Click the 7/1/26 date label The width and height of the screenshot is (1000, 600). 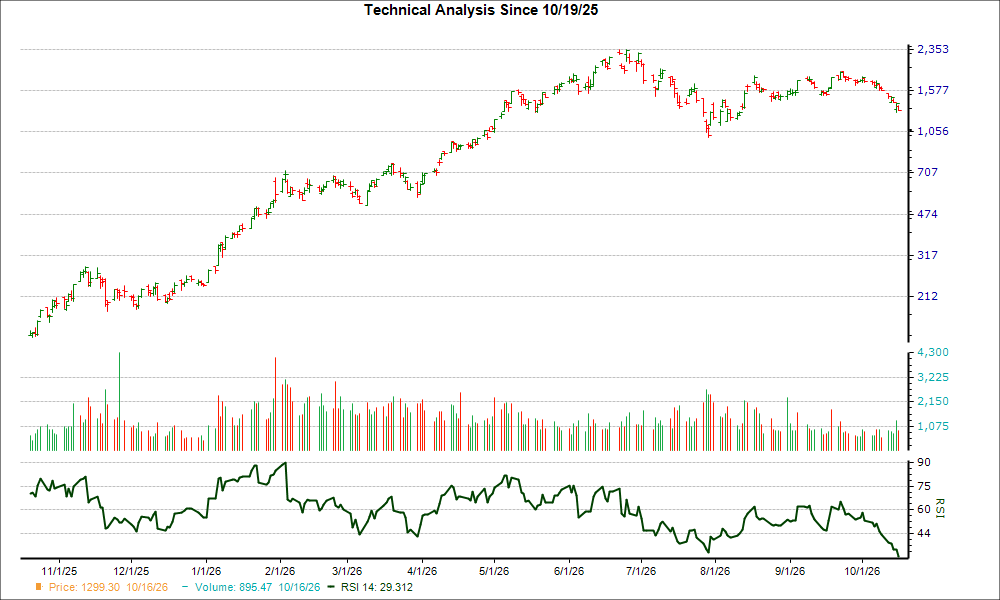click(641, 571)
